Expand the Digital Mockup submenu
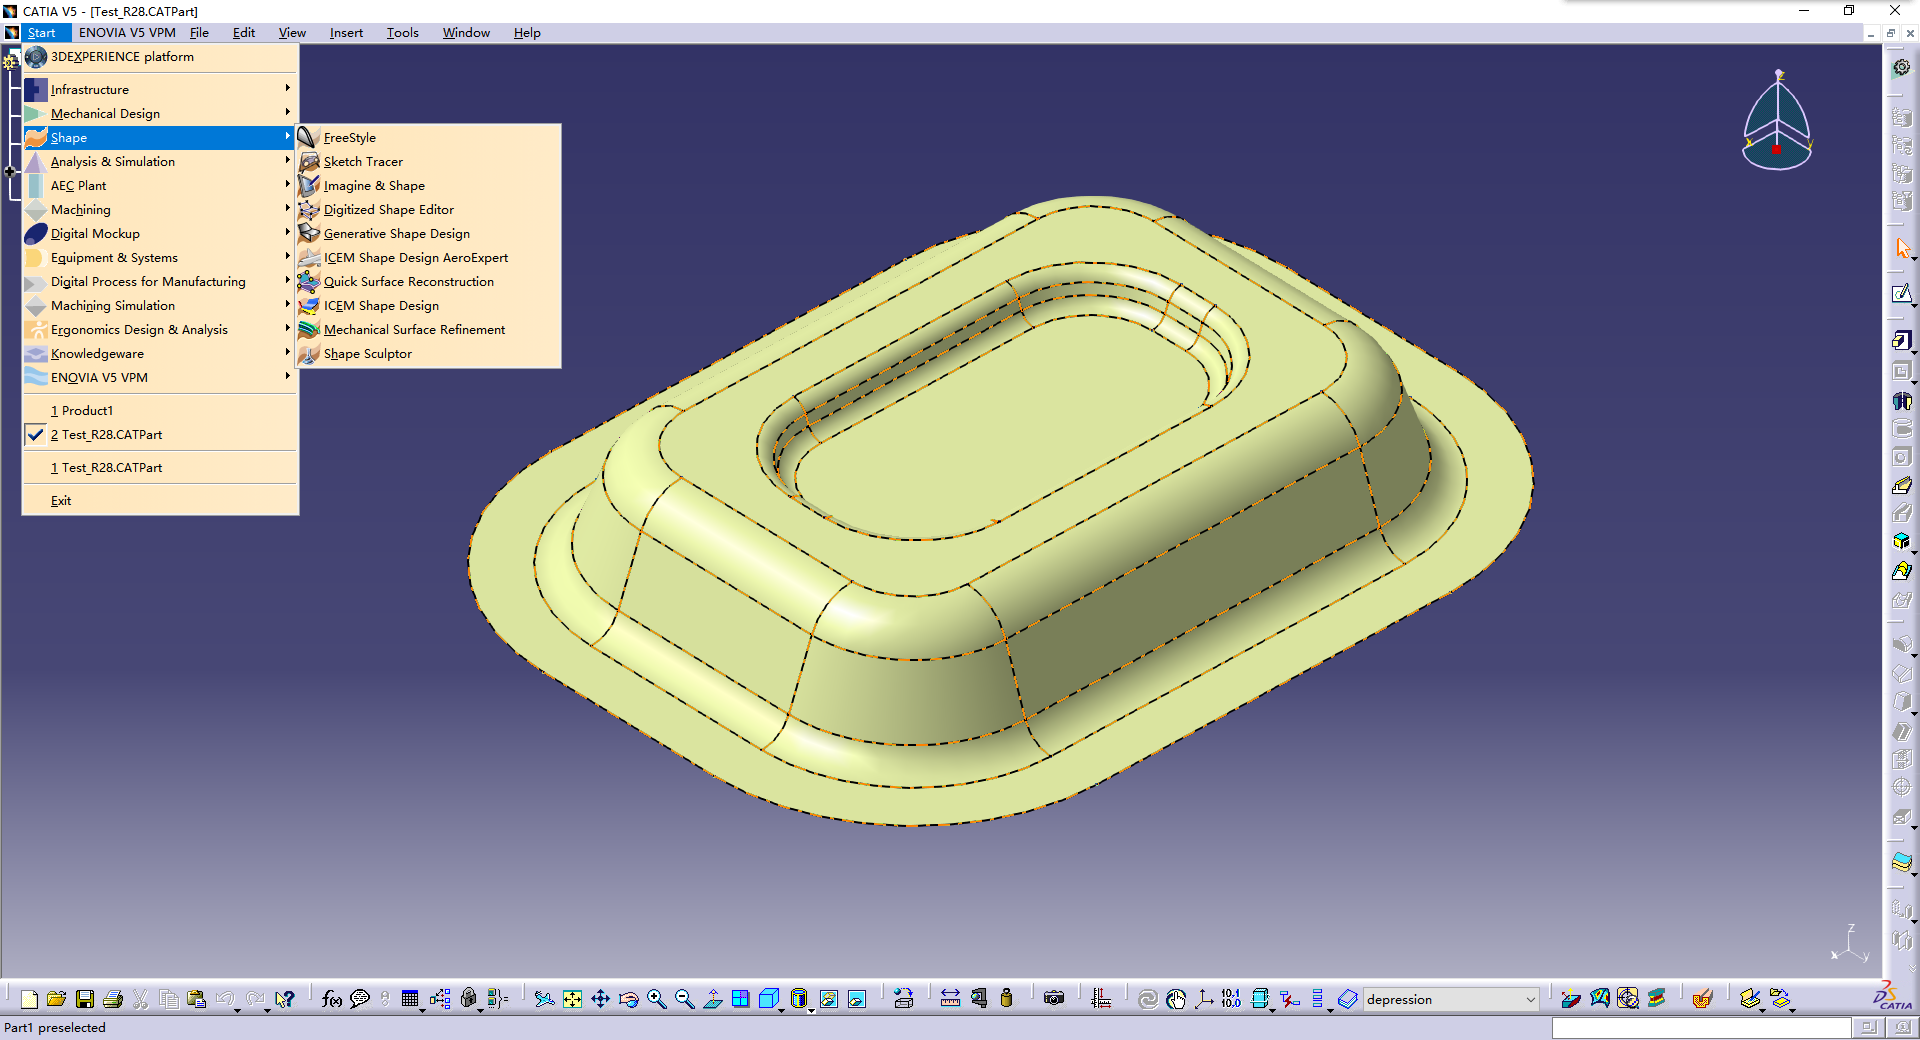 160,234
